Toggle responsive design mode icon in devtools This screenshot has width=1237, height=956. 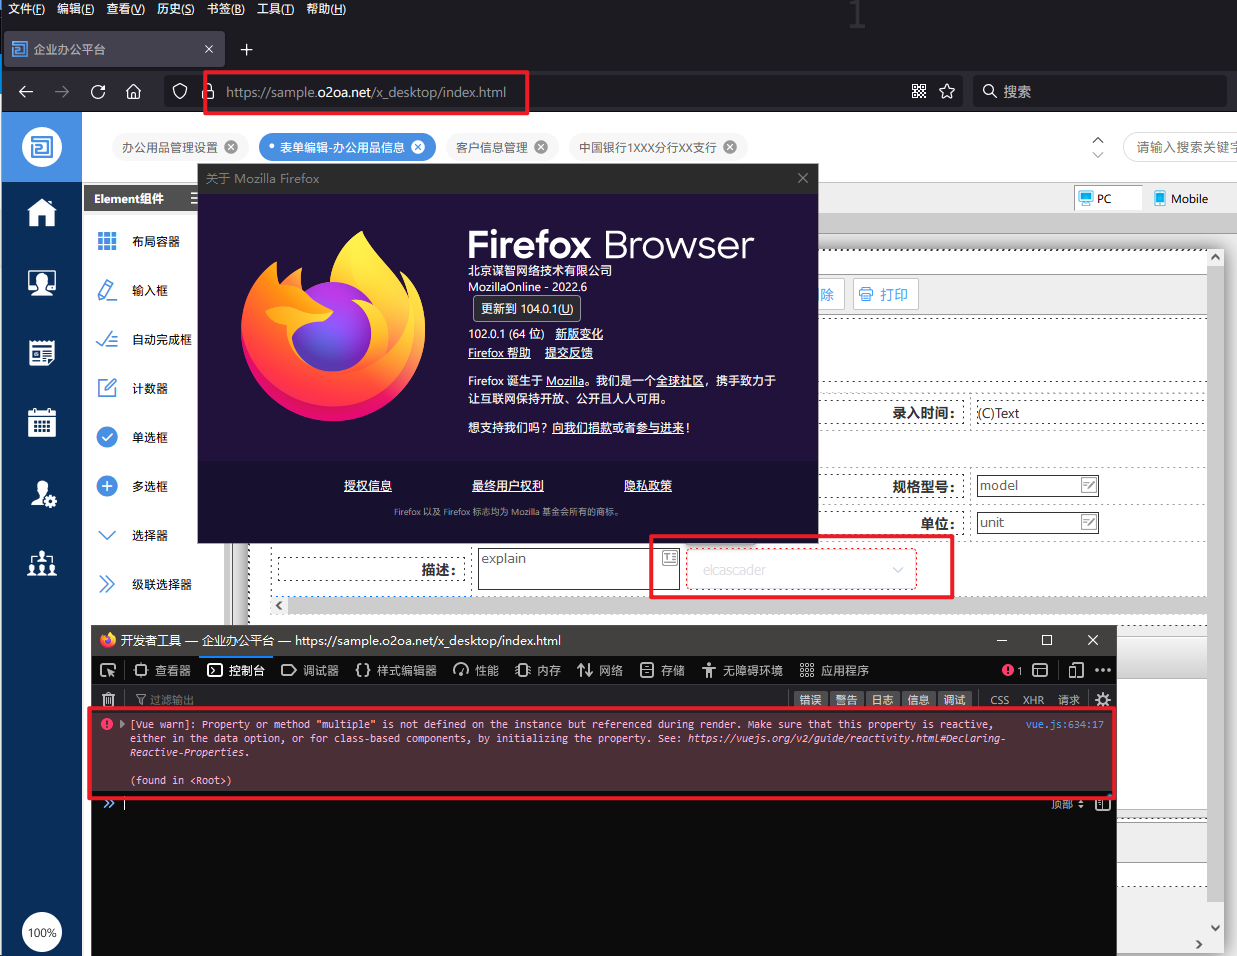coord(1076,670)
